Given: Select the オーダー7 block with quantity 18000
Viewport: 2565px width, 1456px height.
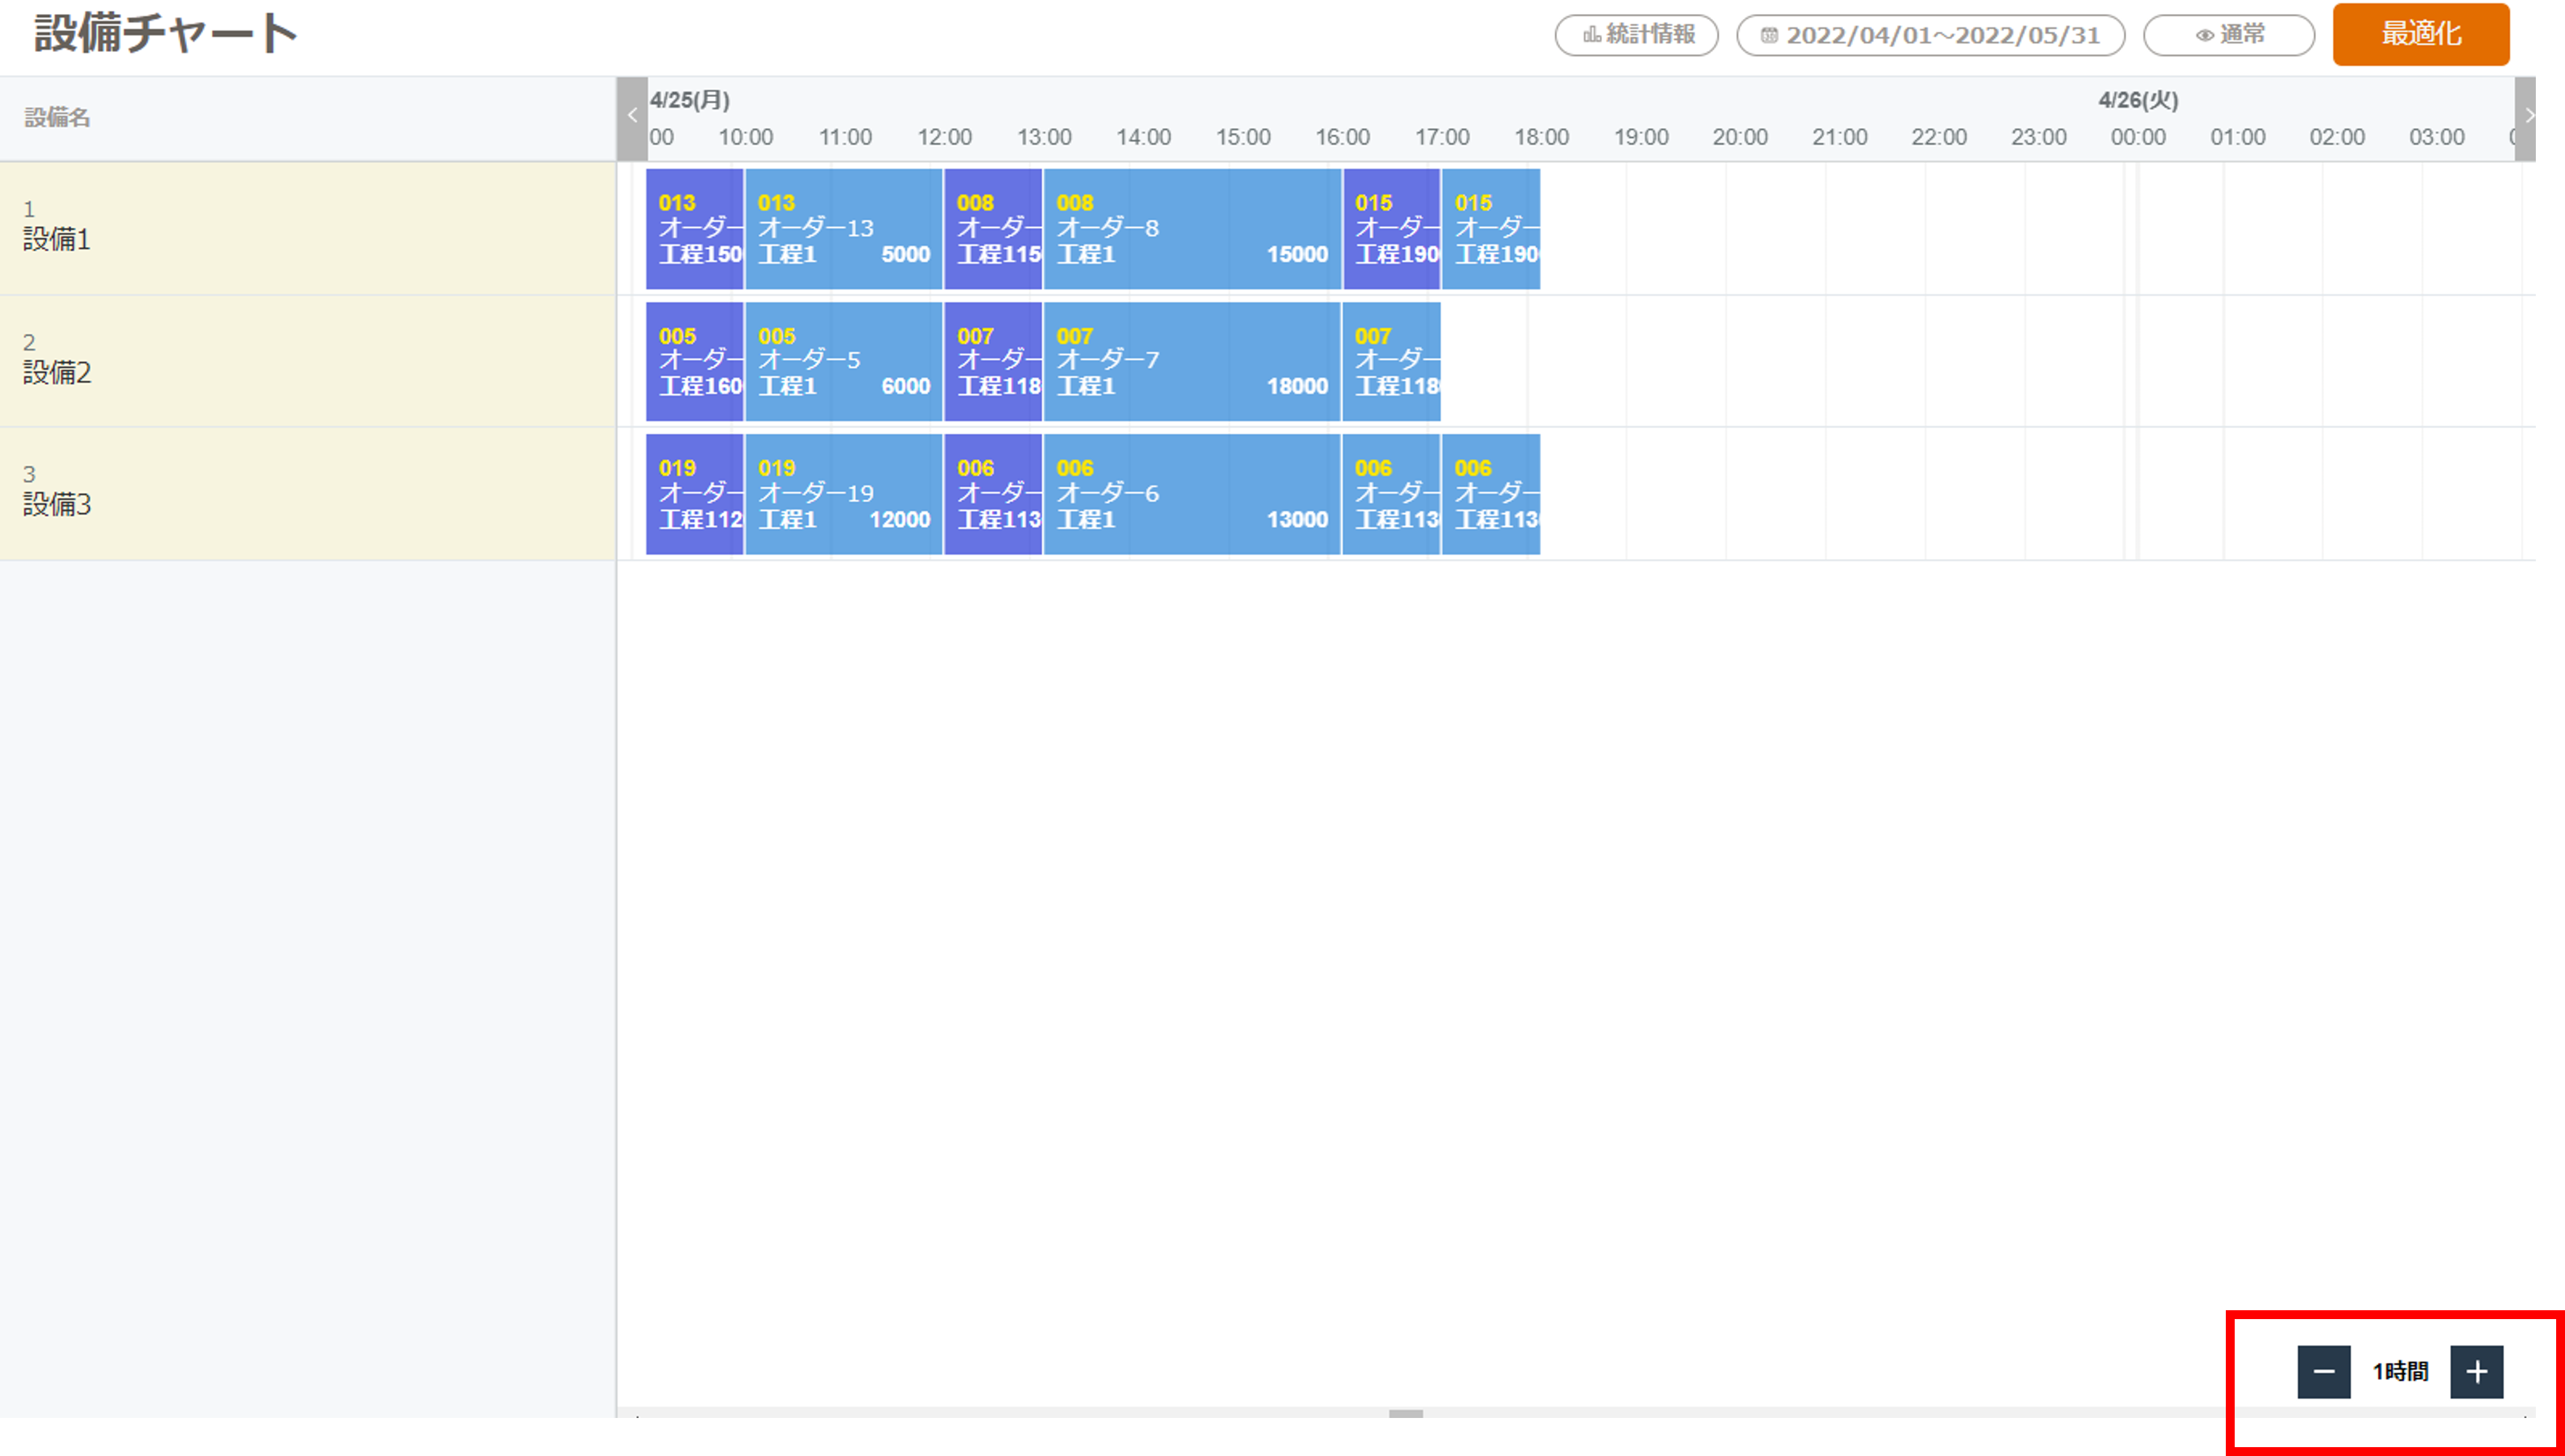Looking at the screenshot, I should (1192, 361).
